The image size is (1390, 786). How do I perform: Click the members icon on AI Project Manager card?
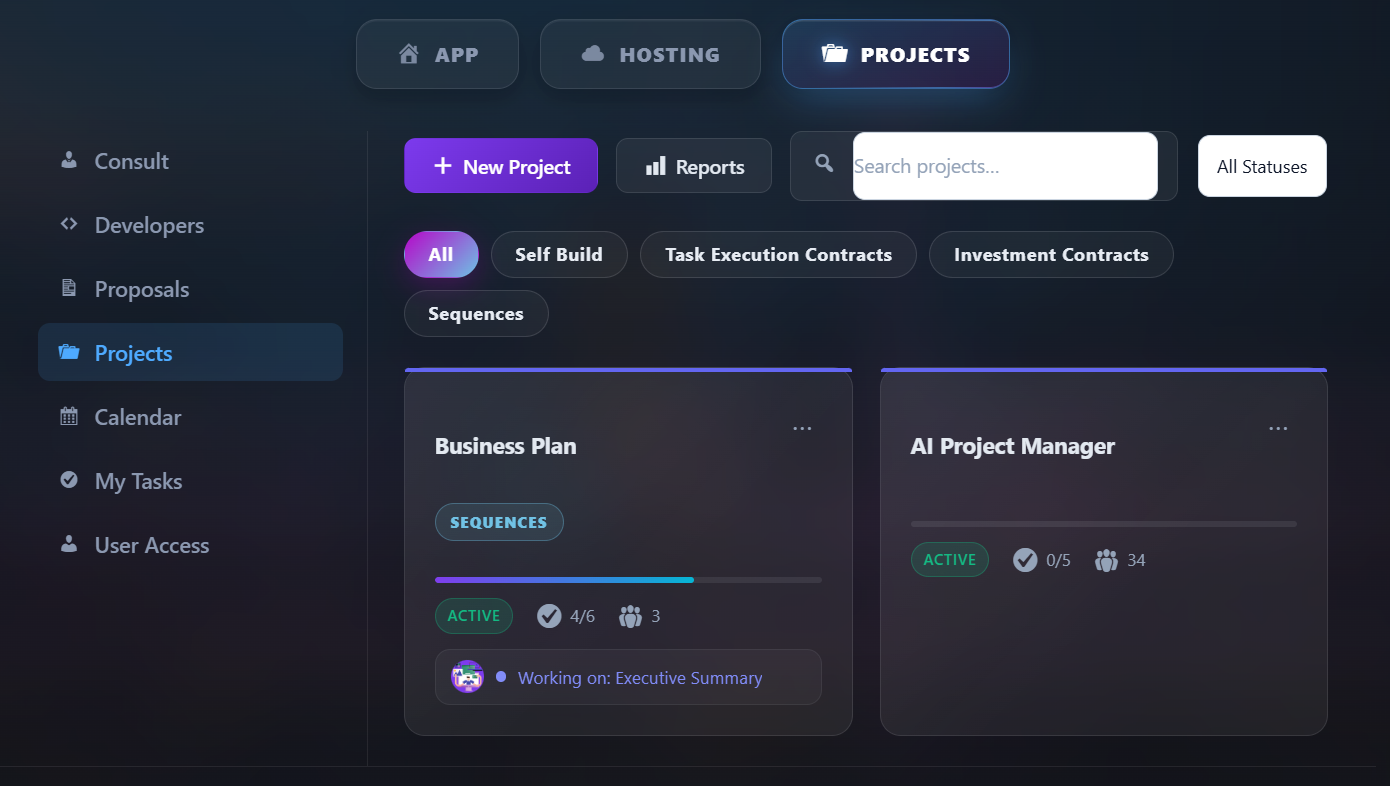(x=1106, y=560)
